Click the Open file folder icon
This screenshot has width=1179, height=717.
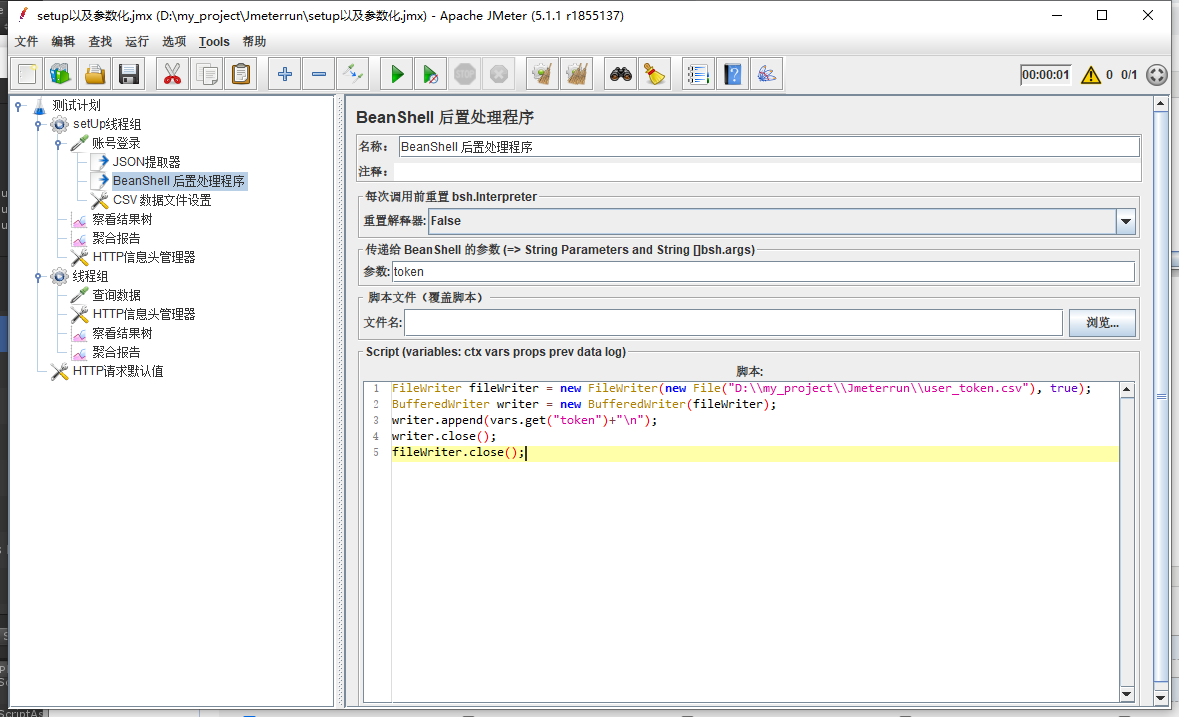point(95,74)
